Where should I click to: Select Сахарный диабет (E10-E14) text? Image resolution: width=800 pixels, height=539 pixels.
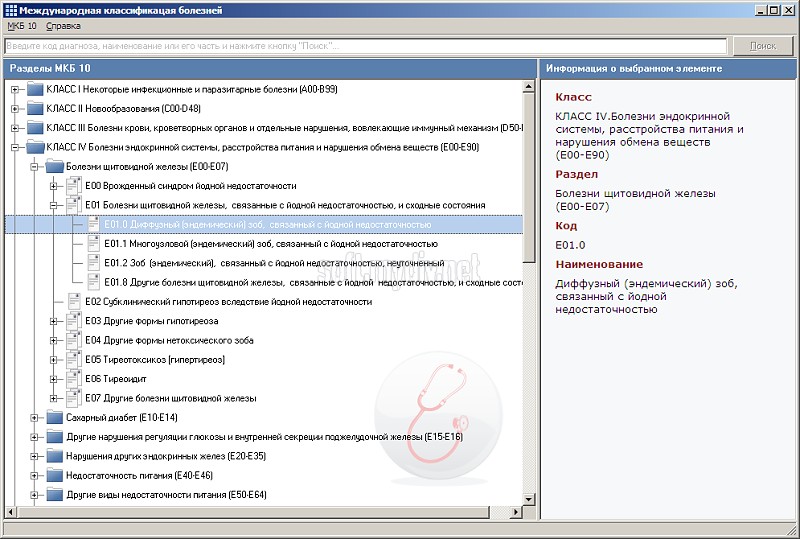122,418
